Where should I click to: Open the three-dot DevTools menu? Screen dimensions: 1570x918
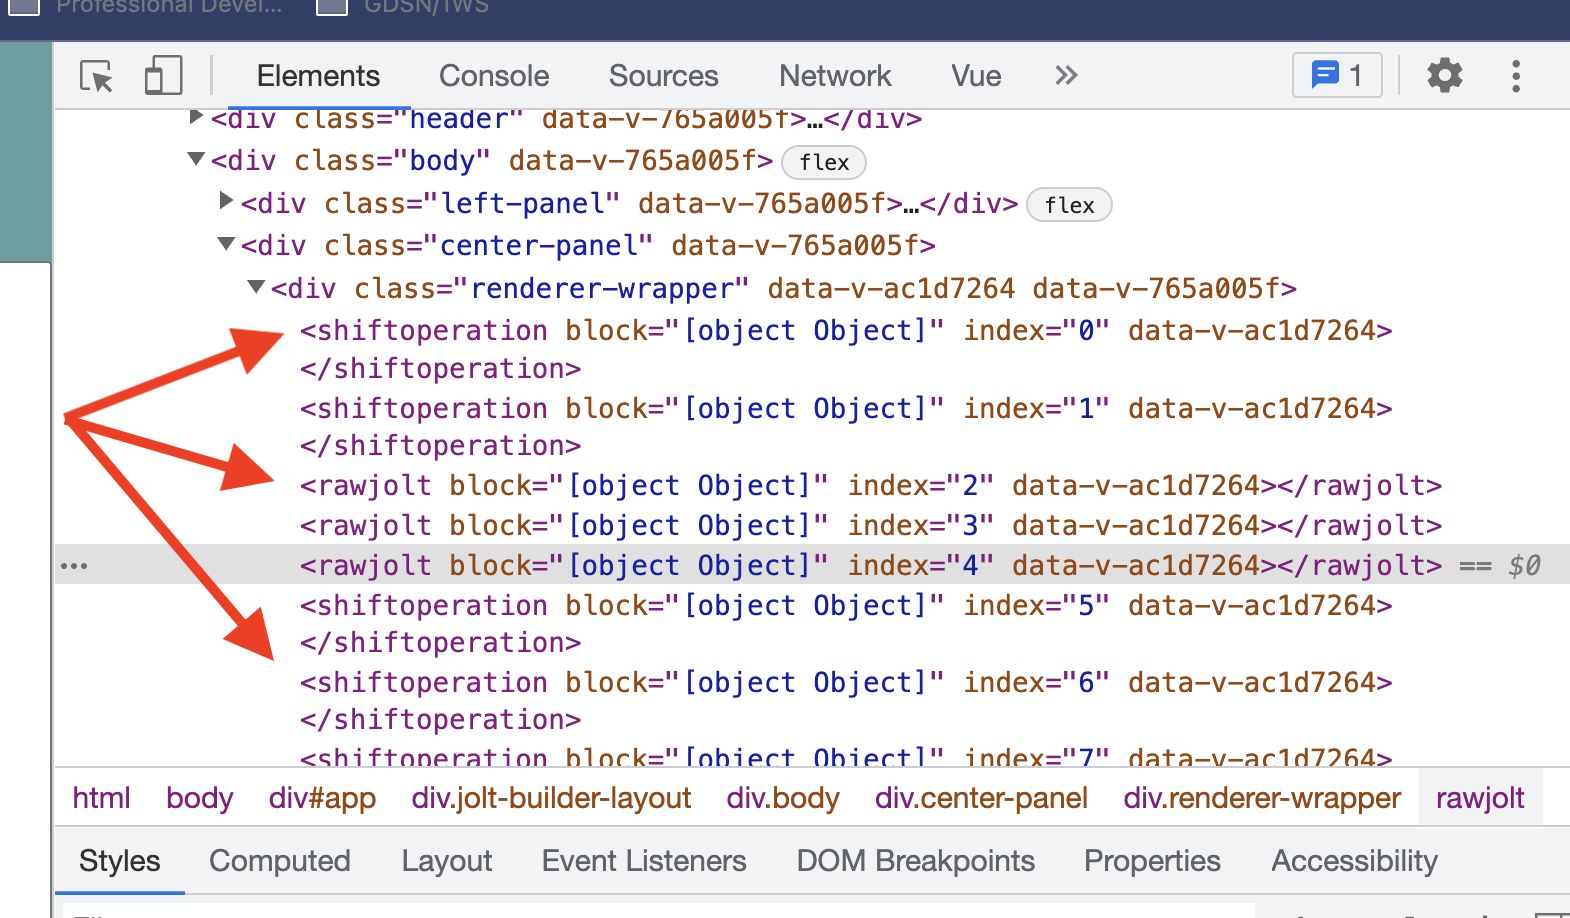tap(1516, 76)
